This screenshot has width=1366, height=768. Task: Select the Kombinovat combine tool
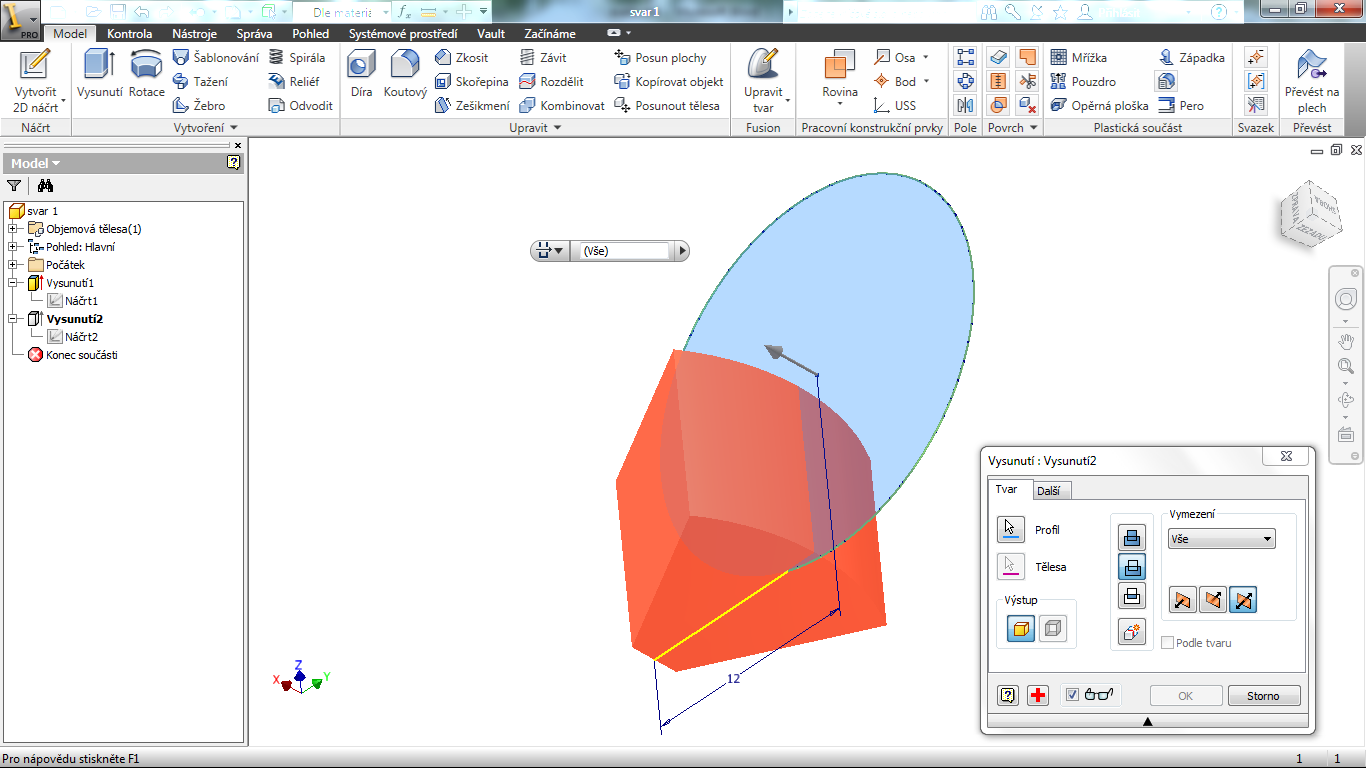tap(561, 105)
